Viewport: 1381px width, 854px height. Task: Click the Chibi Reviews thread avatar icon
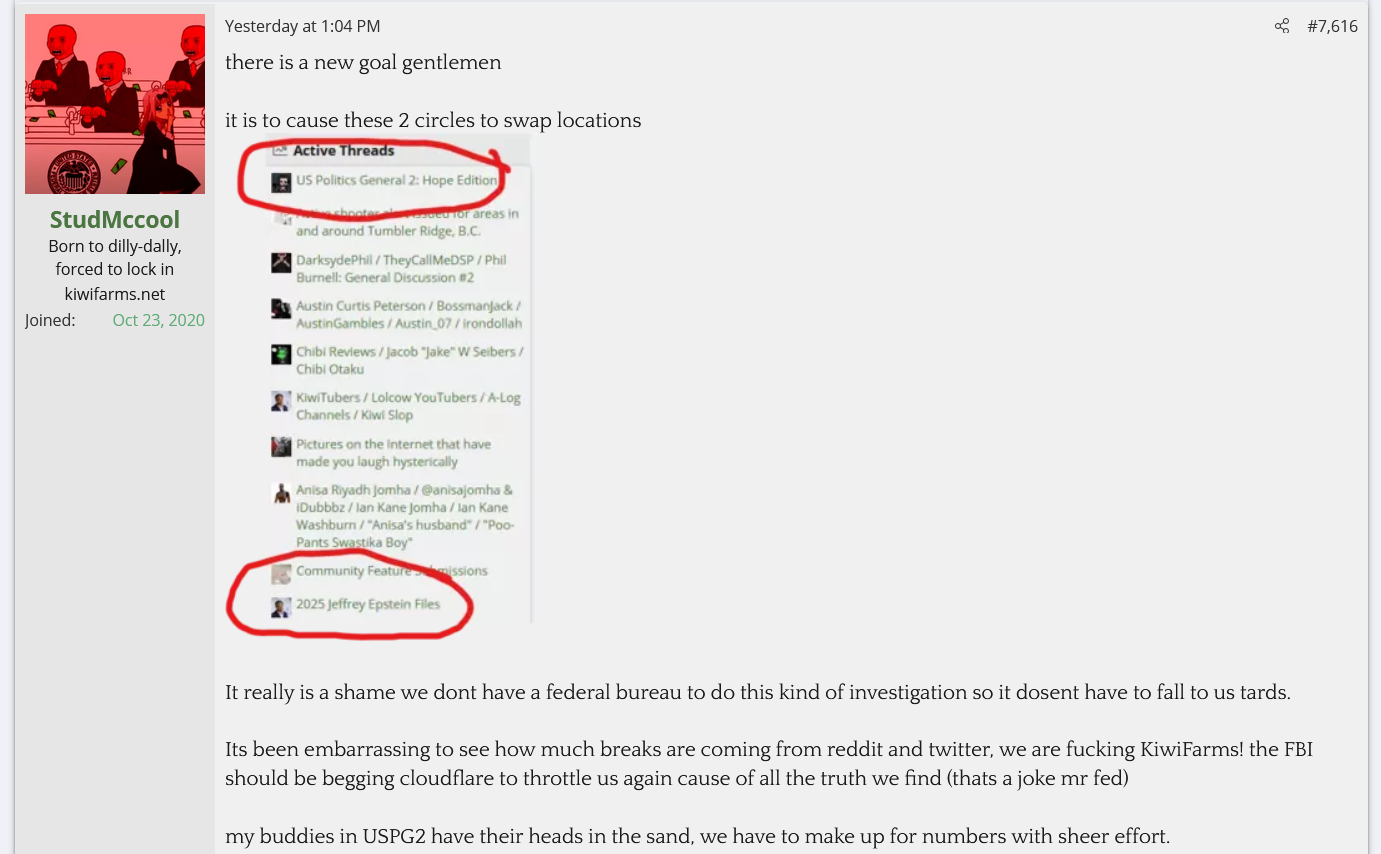[x=281, y=355]
